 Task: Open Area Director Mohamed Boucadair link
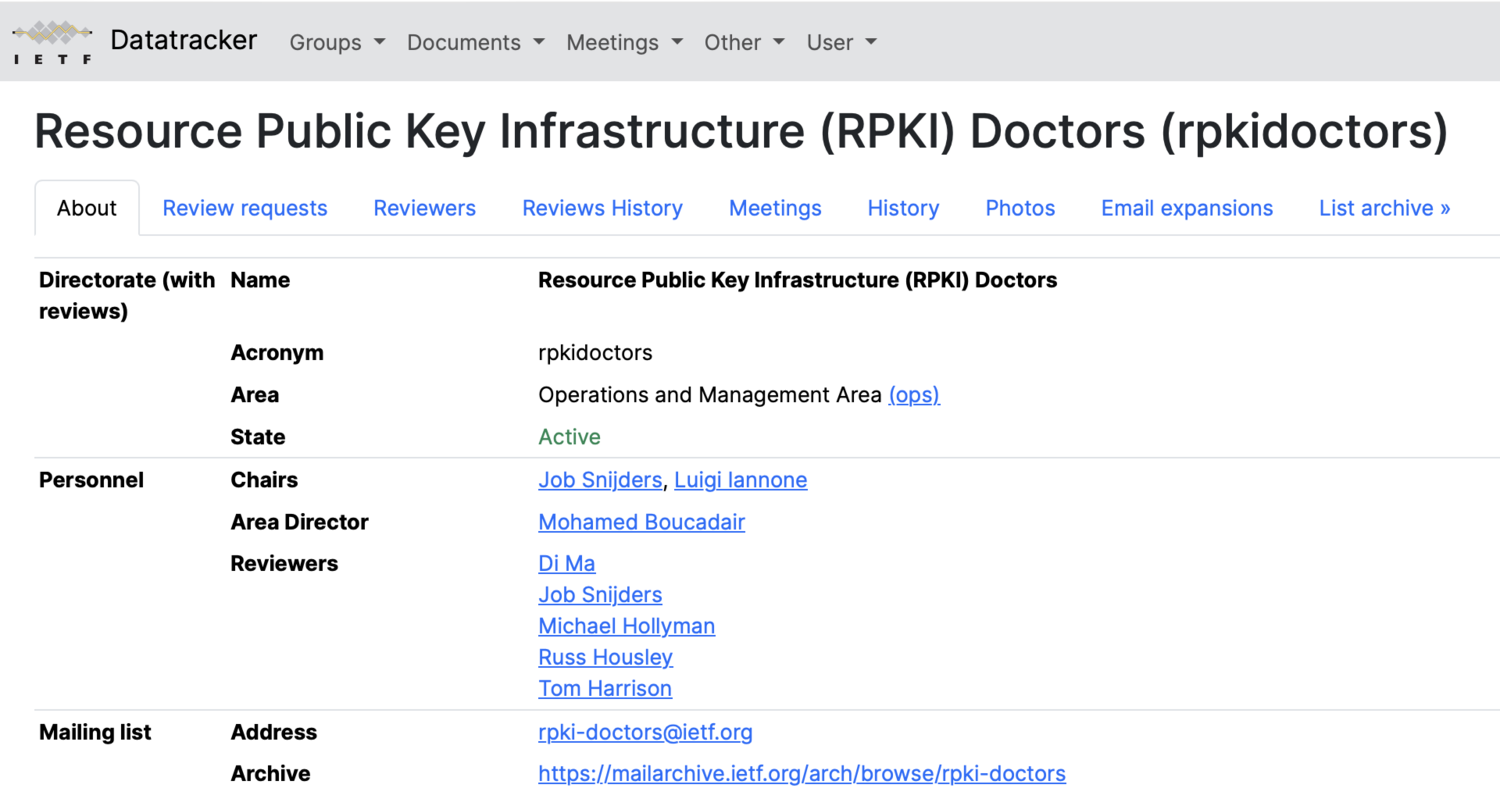641,522
